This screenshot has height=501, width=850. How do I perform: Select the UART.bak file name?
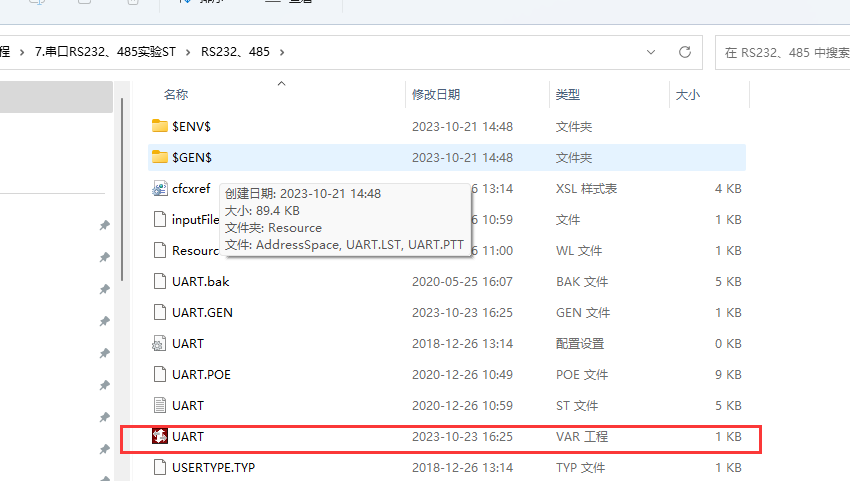201,281
